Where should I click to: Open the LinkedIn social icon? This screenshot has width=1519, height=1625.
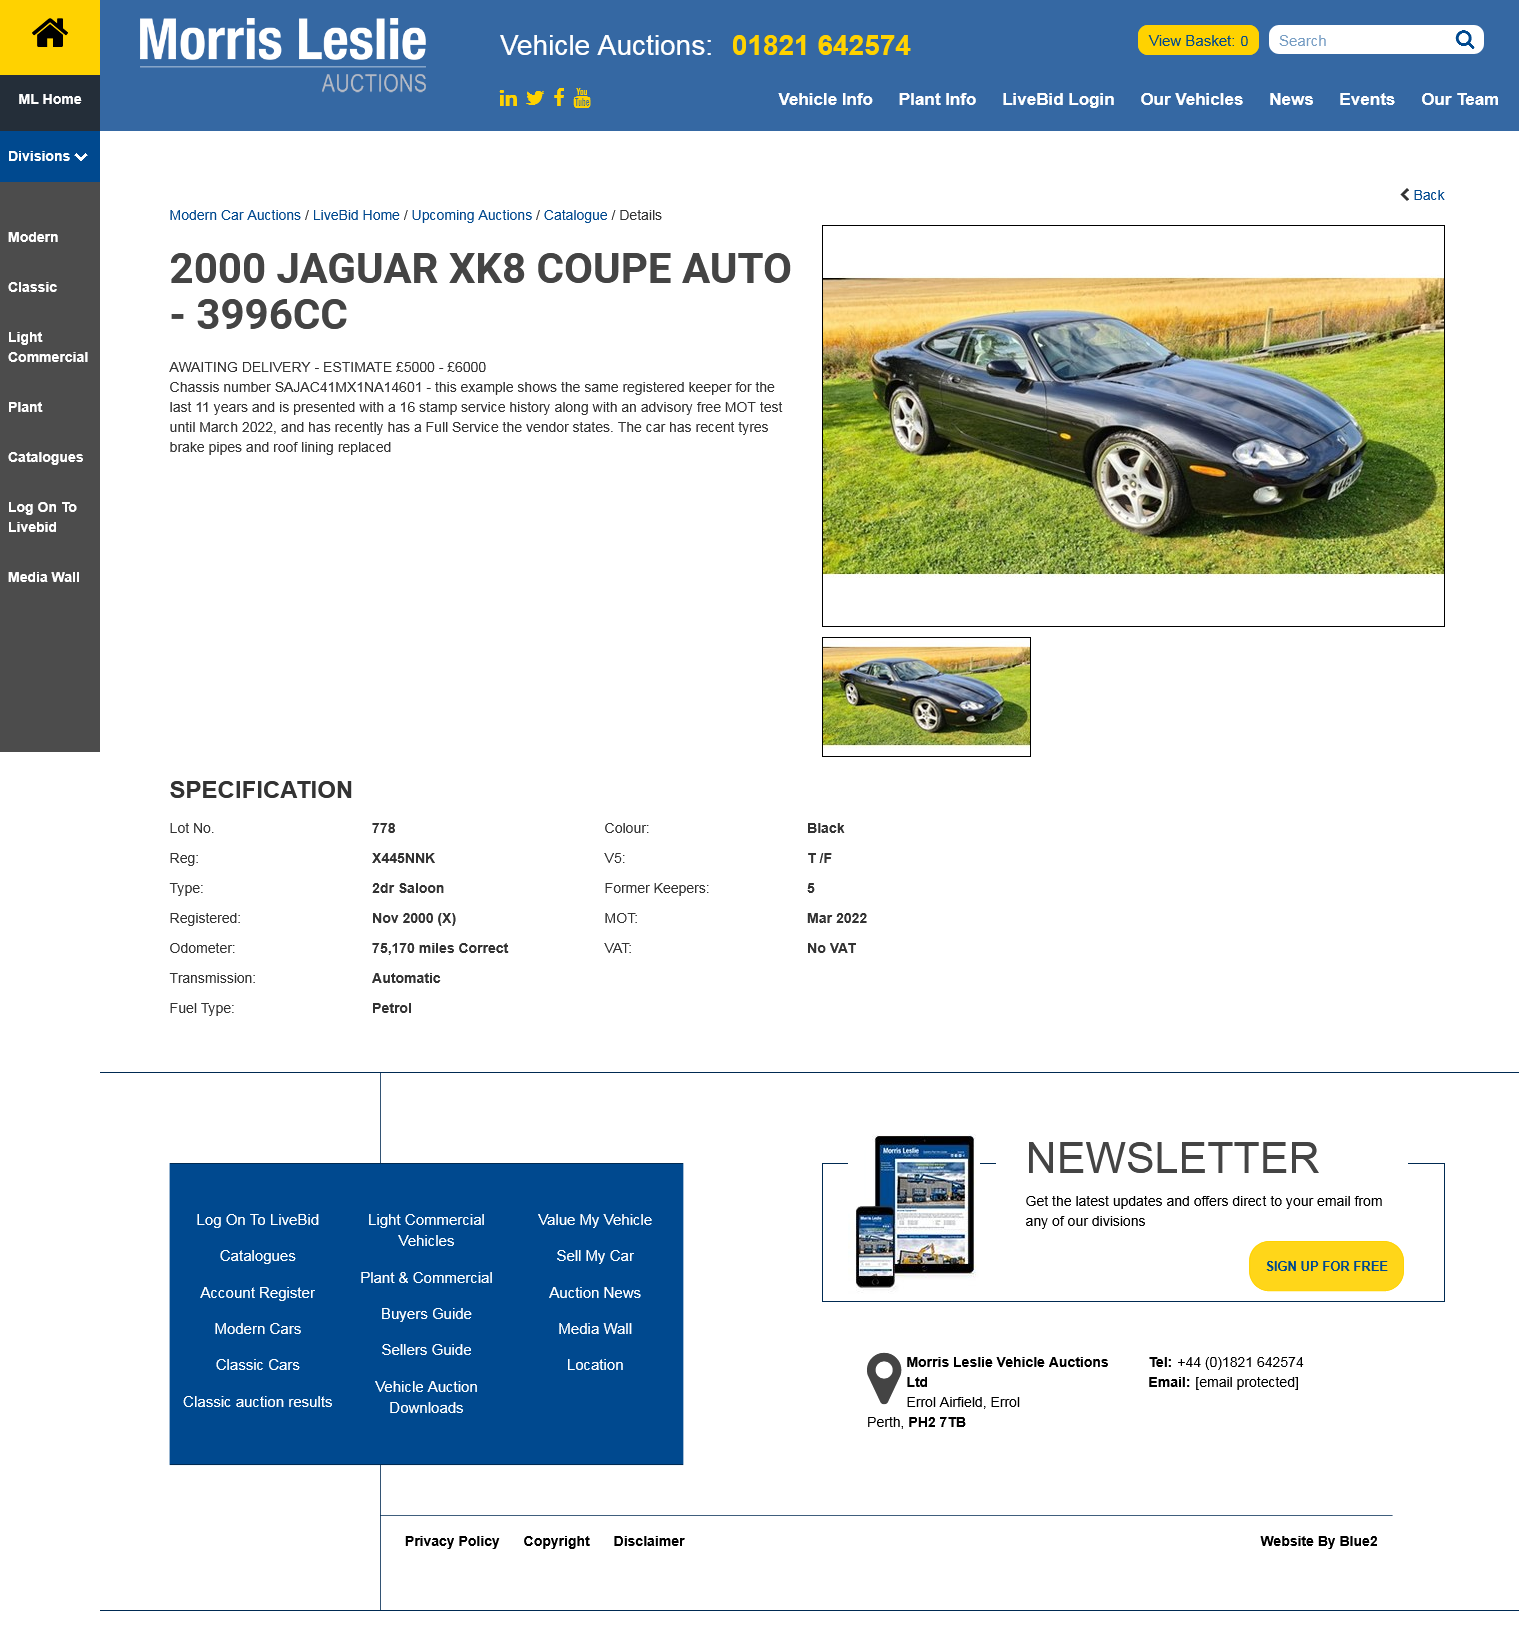point(508,98)
